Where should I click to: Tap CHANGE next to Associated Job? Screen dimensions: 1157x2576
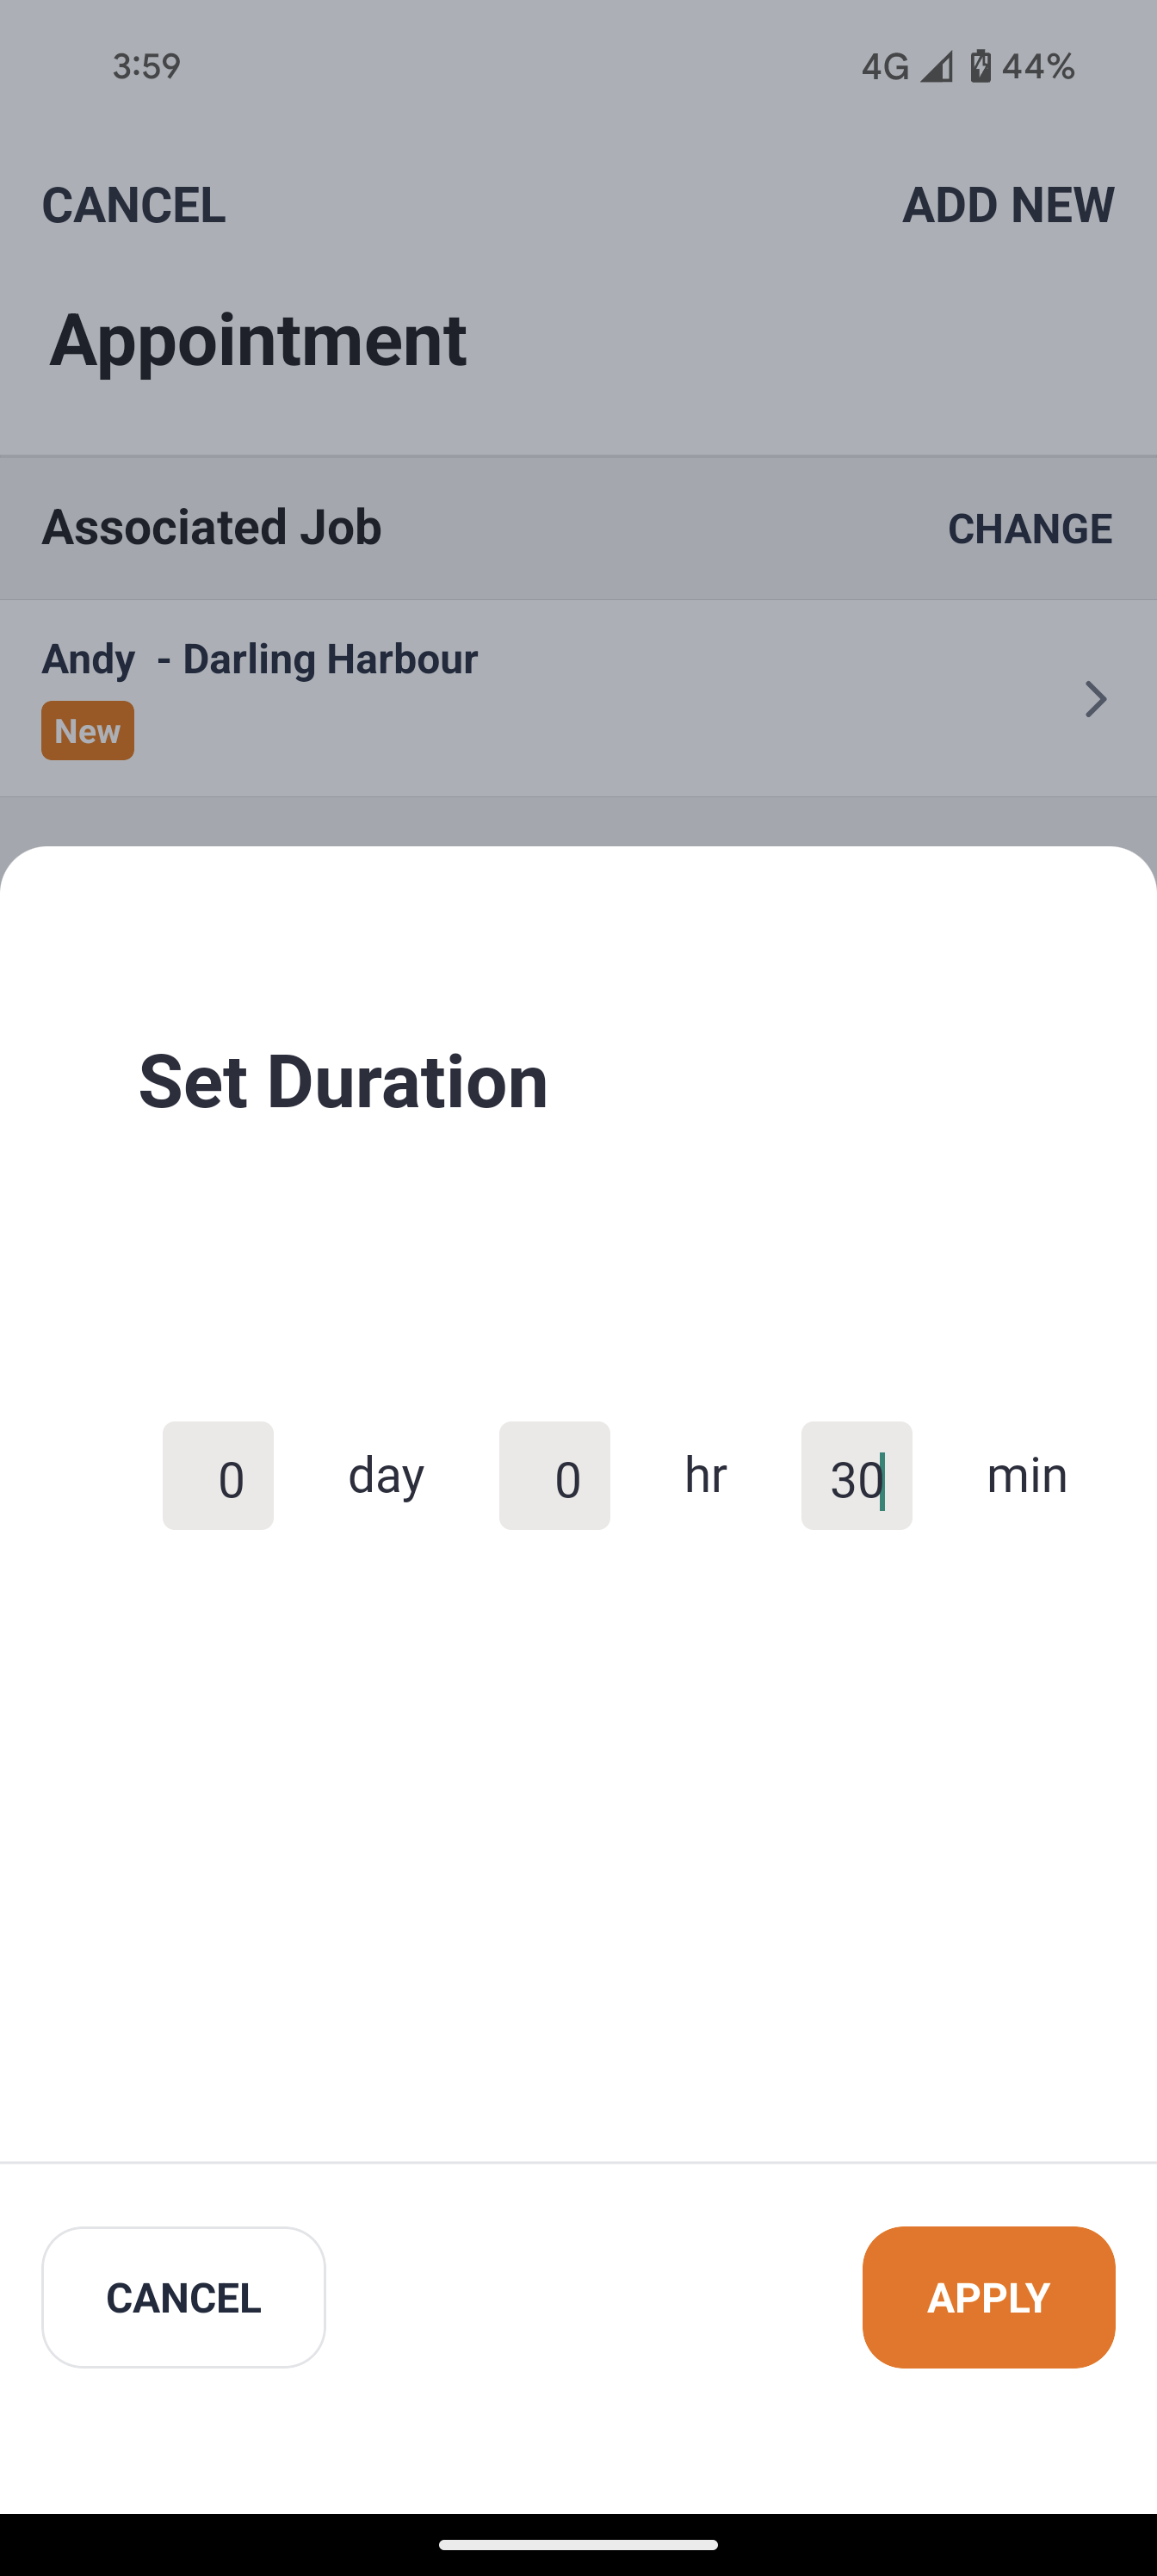1029,528
